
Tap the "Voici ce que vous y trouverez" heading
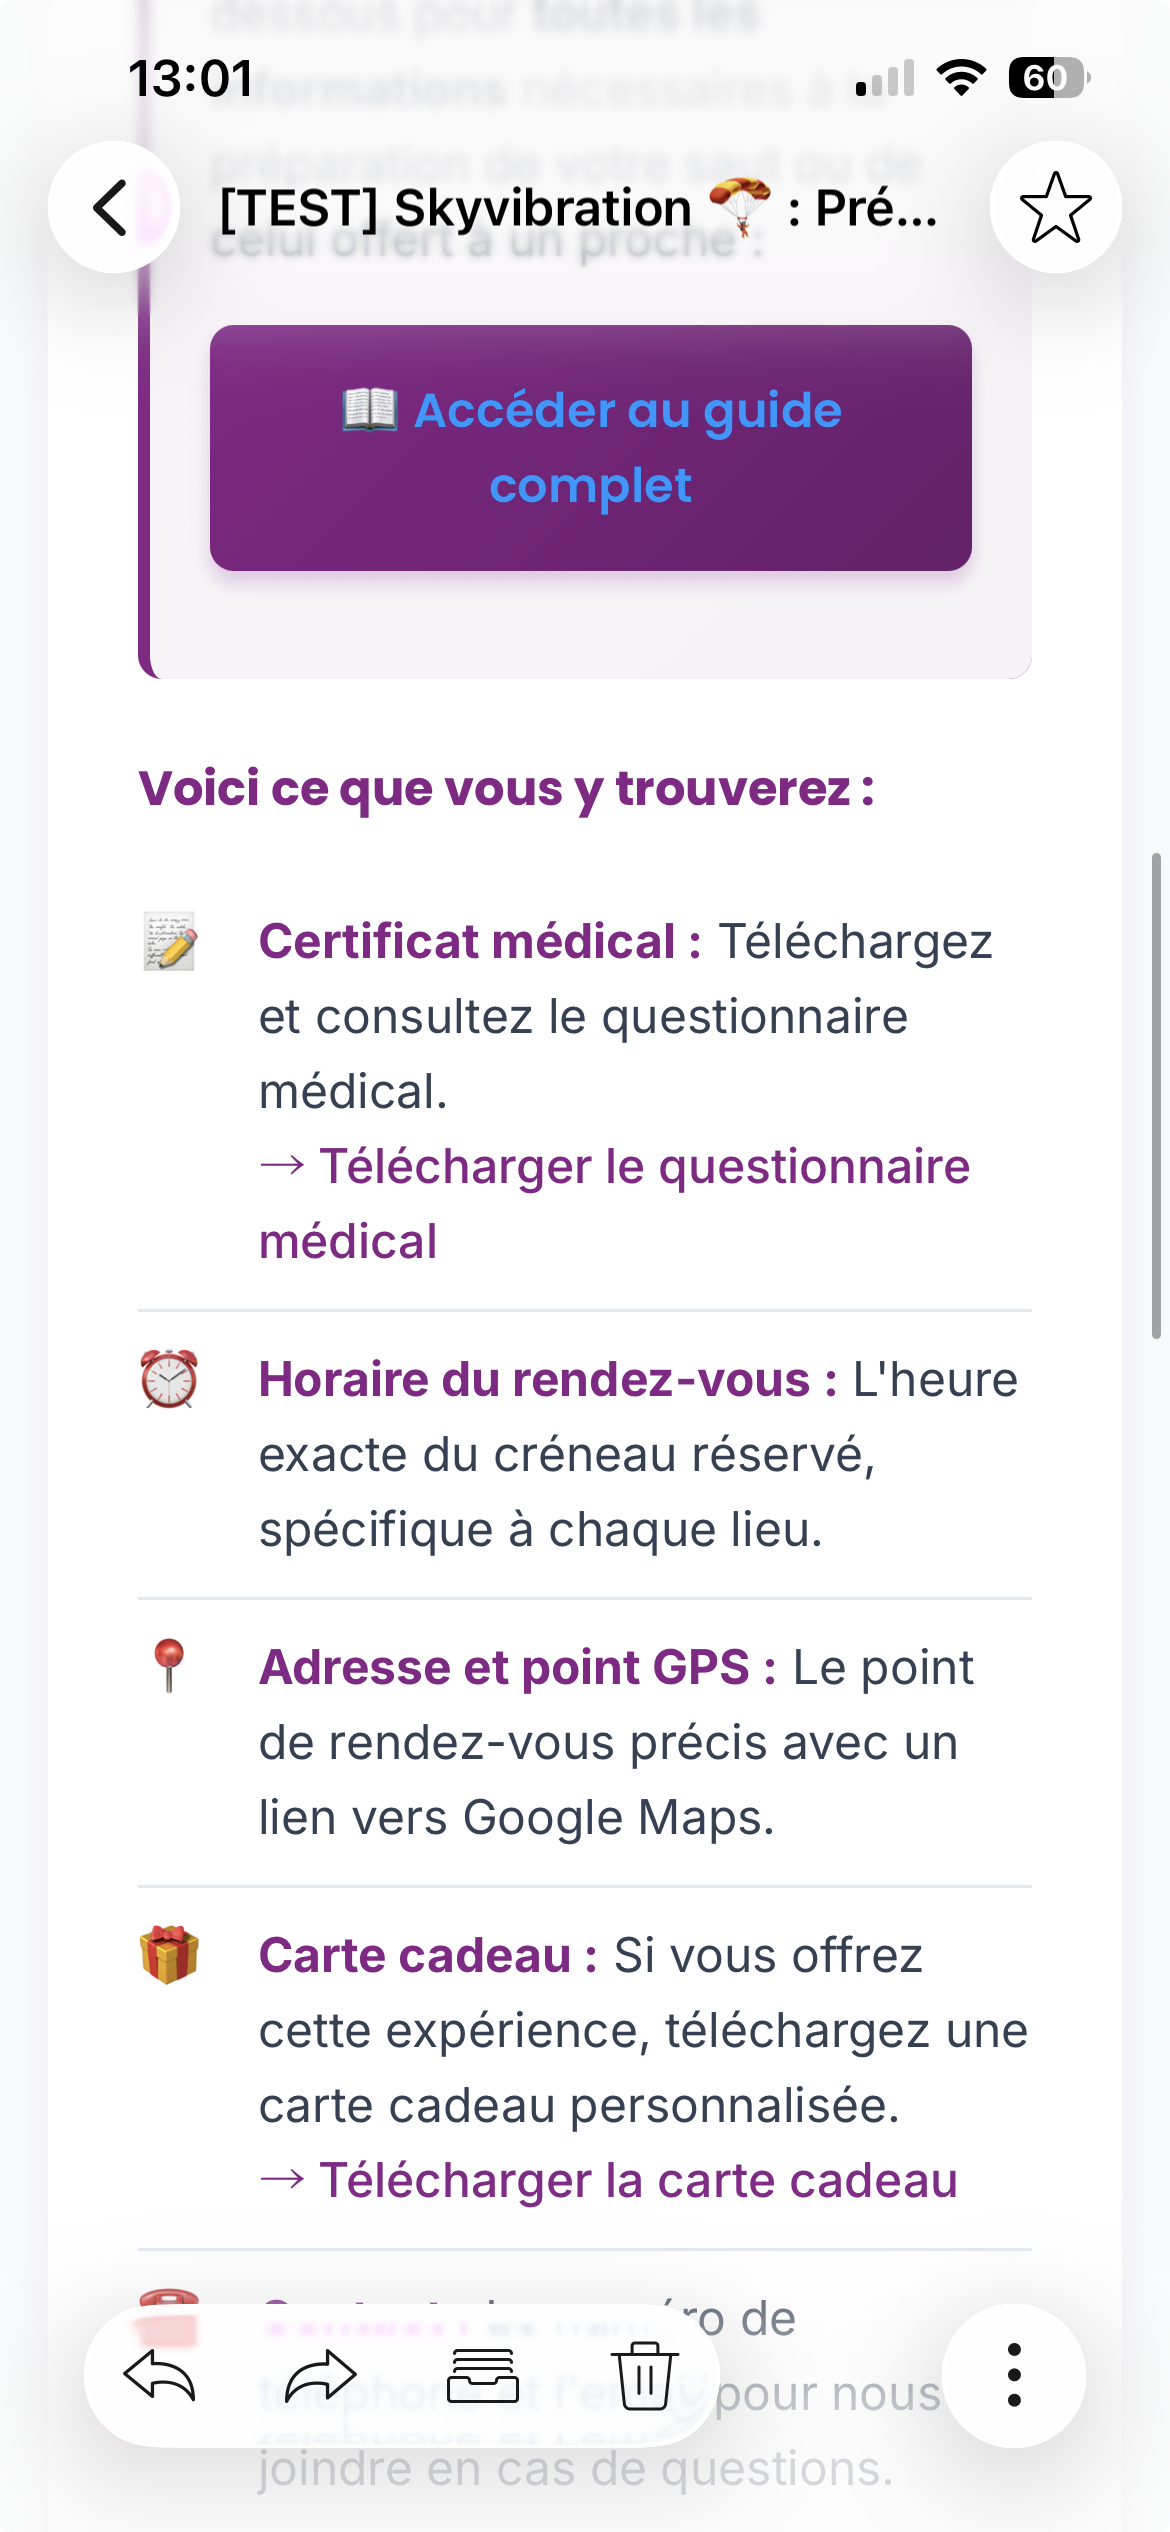506,788
